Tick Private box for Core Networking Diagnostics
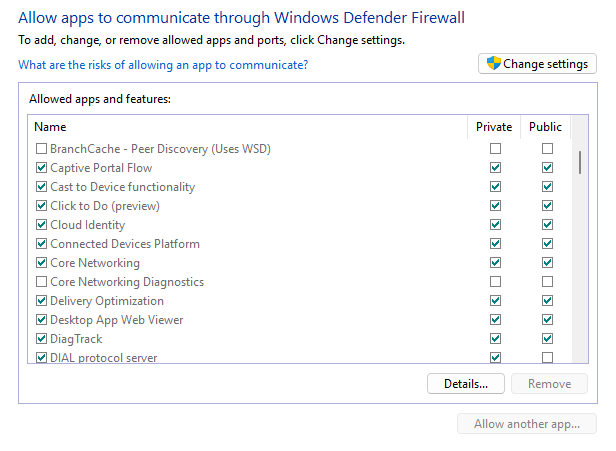Screen dimensions: 616x451 (495, 282)
